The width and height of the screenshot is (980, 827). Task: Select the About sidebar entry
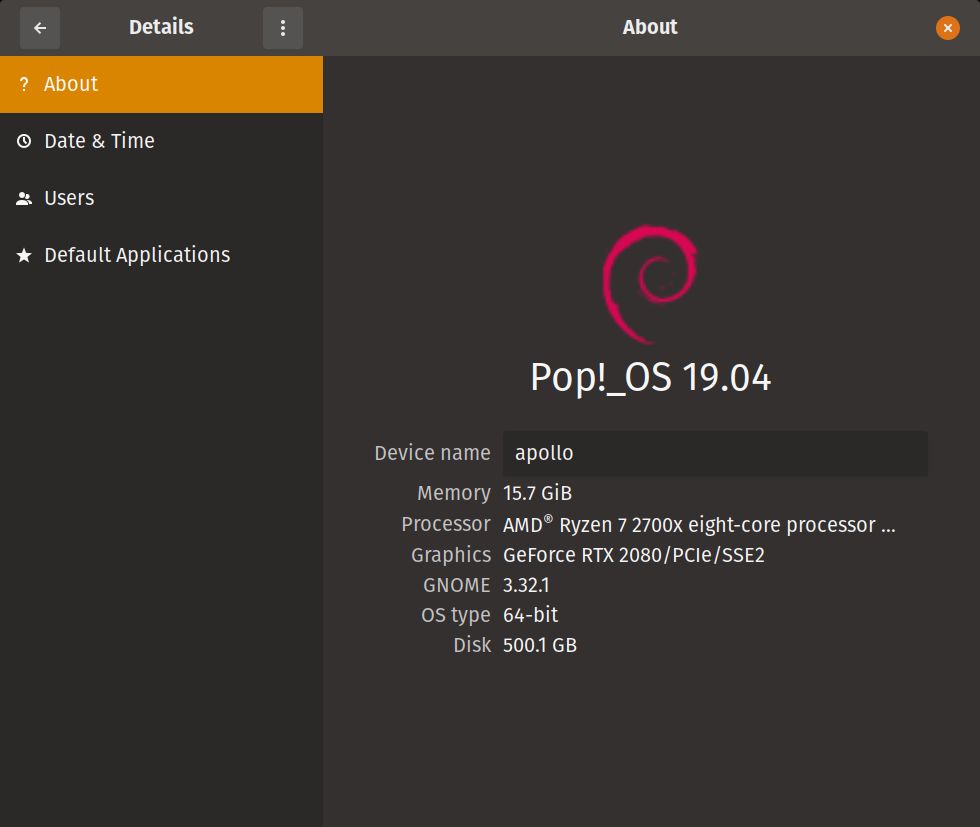[x=71, y=84]
